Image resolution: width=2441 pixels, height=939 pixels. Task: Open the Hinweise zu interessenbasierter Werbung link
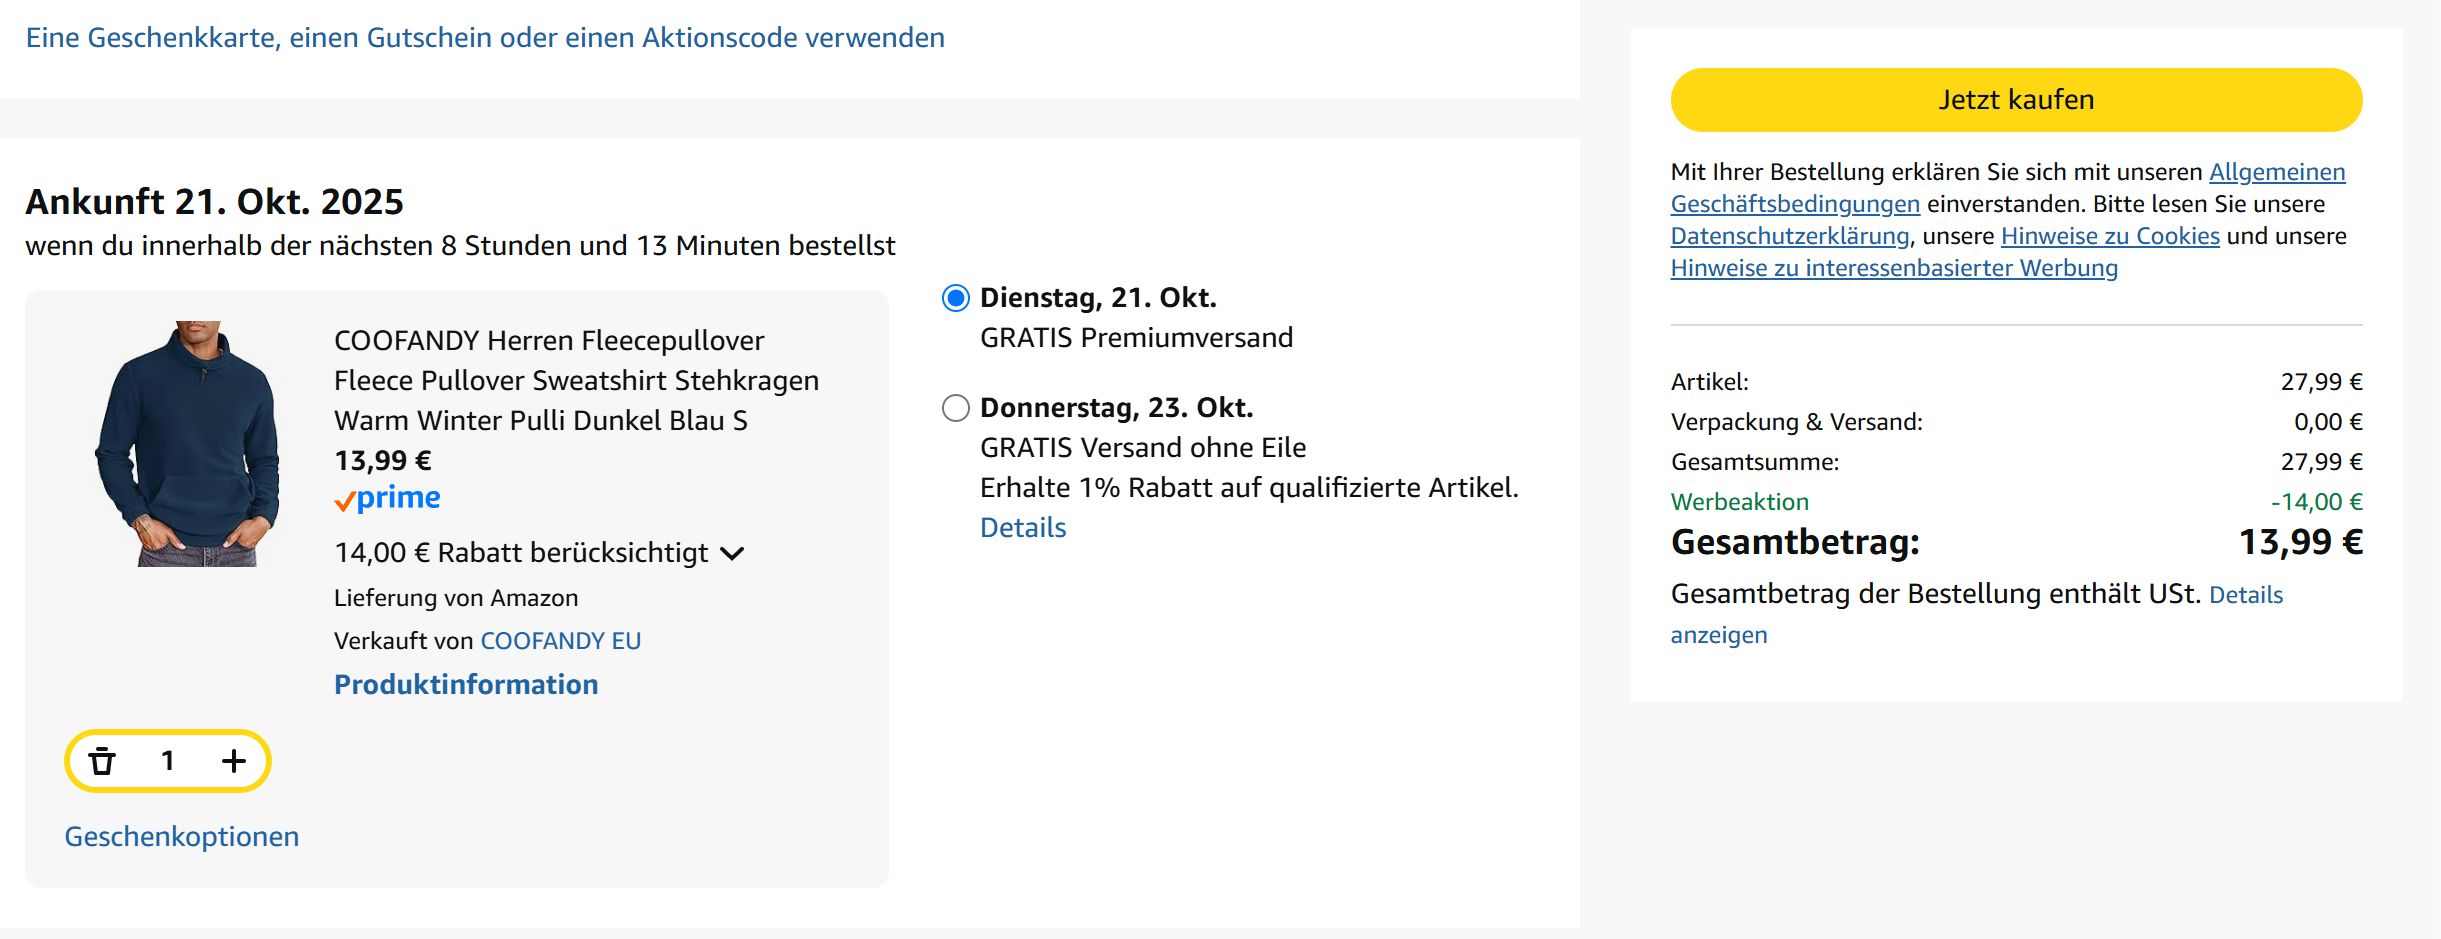coord(1893,268)
